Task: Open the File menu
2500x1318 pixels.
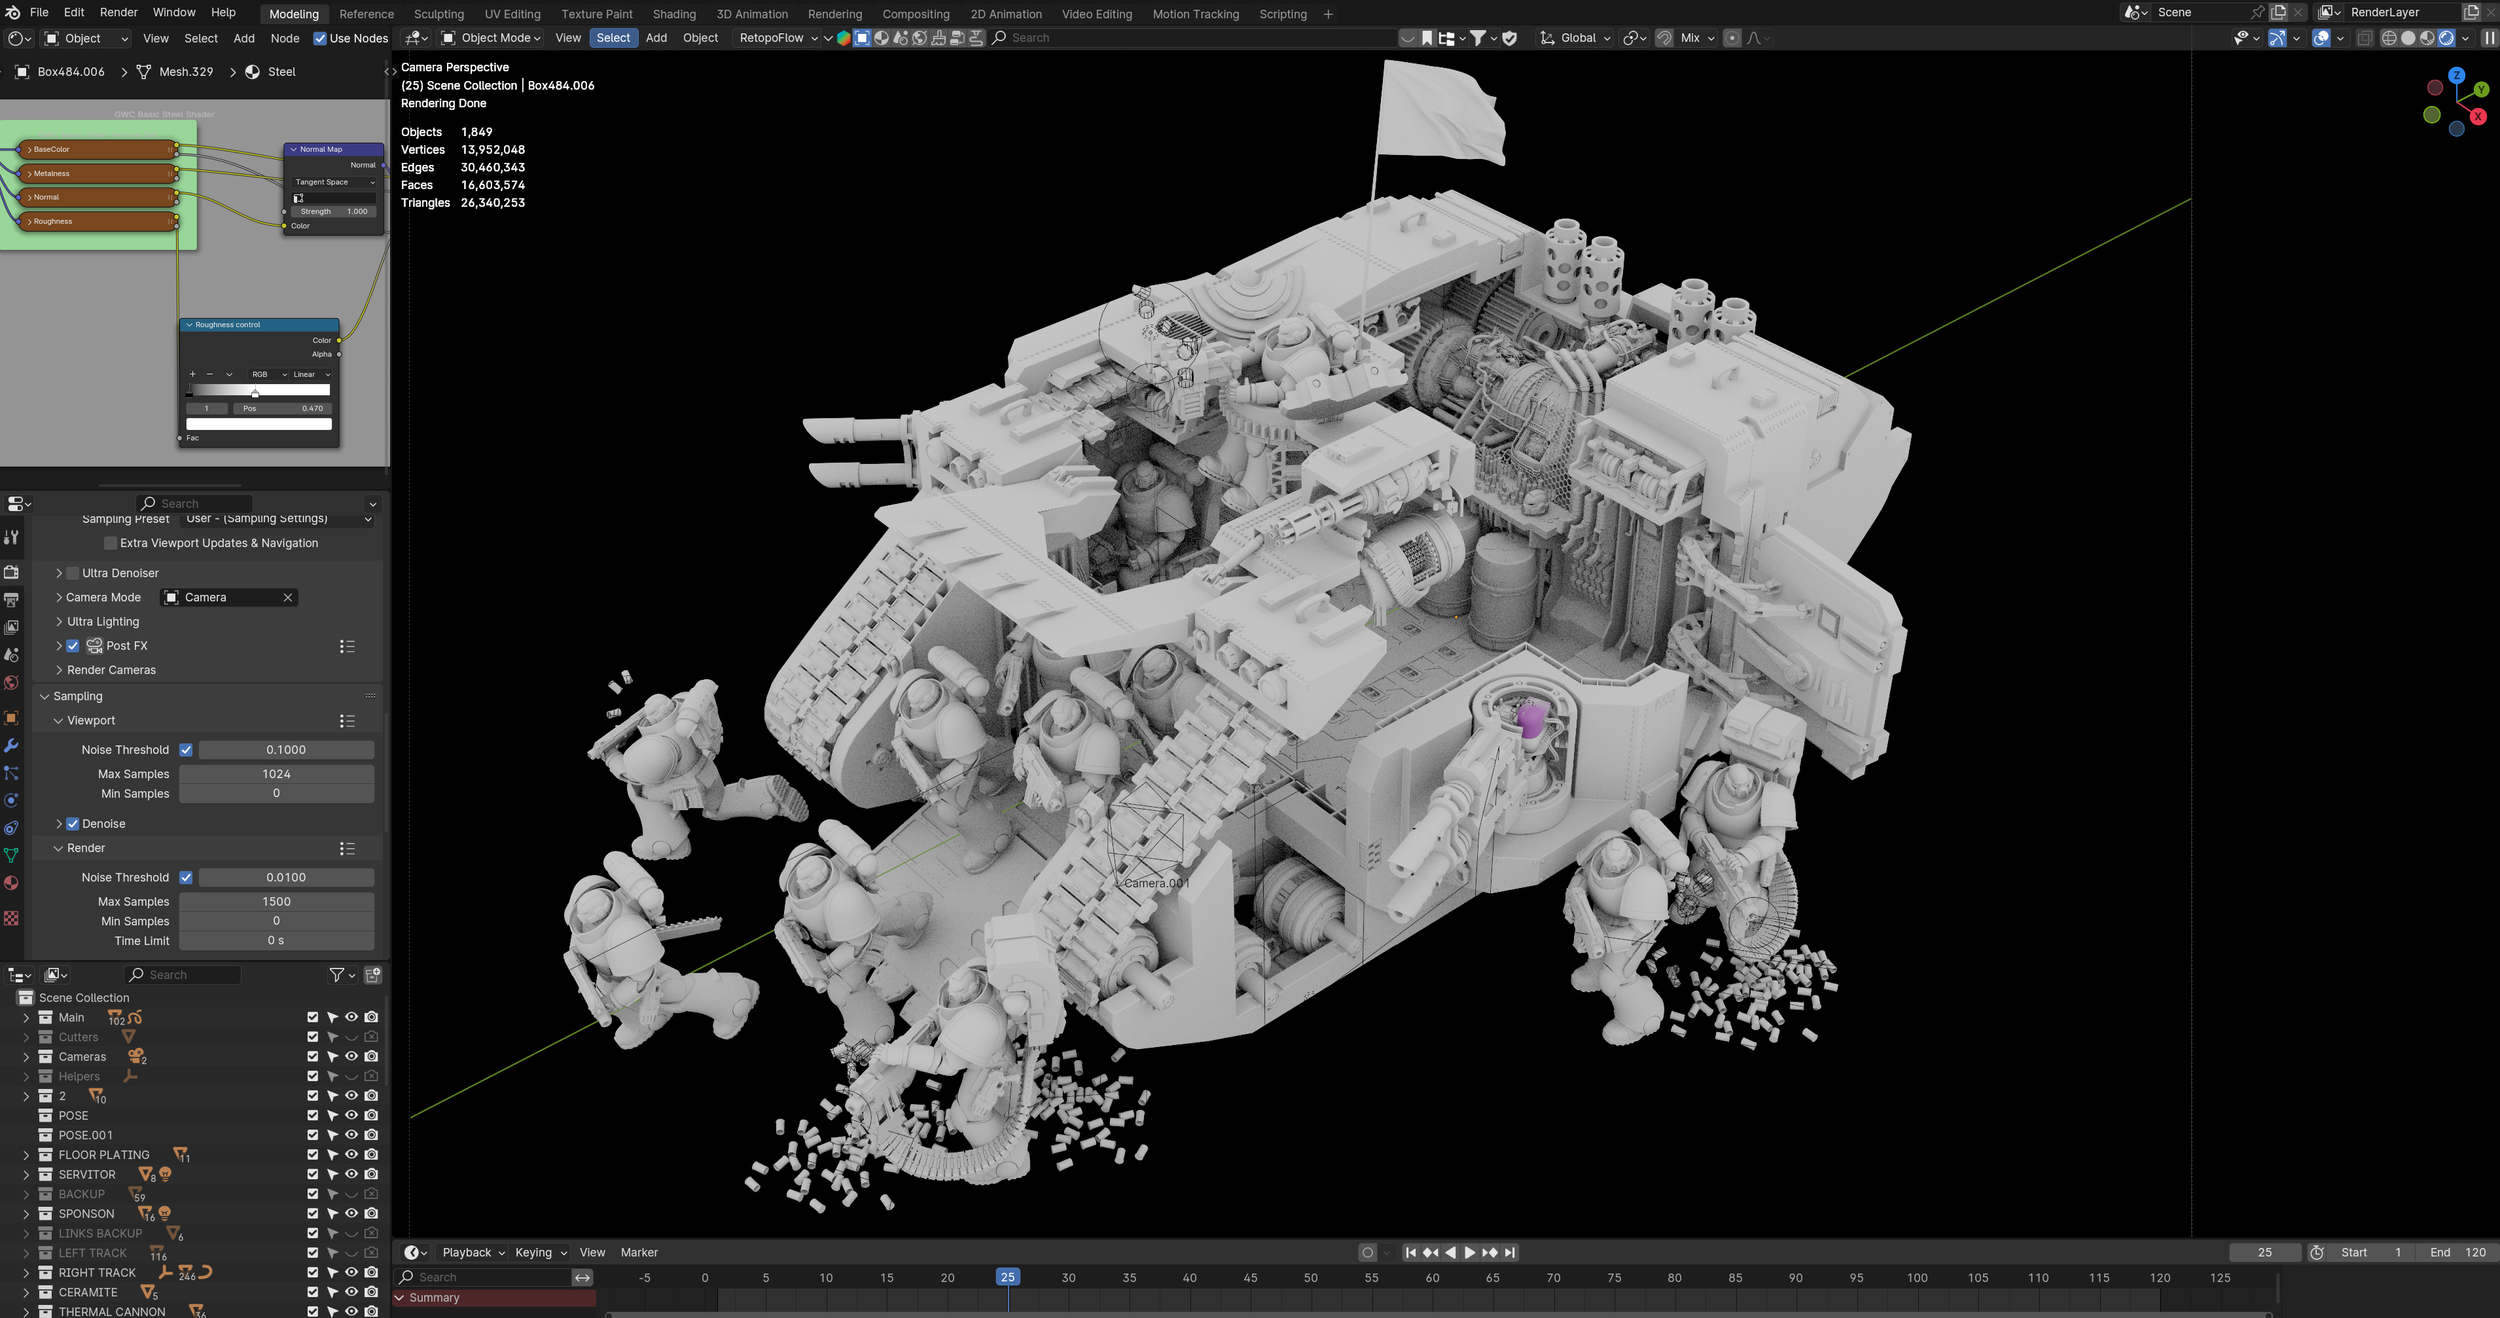Action: 39,12
